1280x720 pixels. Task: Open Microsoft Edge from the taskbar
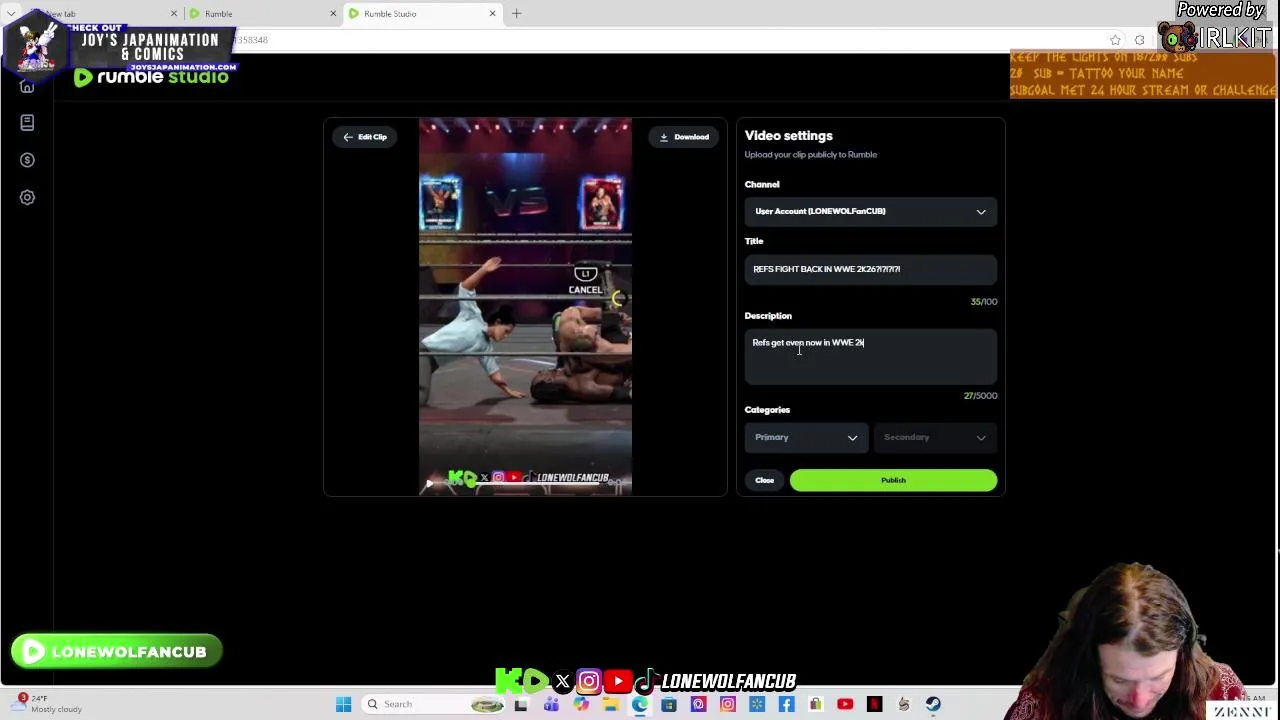point(640,705)
